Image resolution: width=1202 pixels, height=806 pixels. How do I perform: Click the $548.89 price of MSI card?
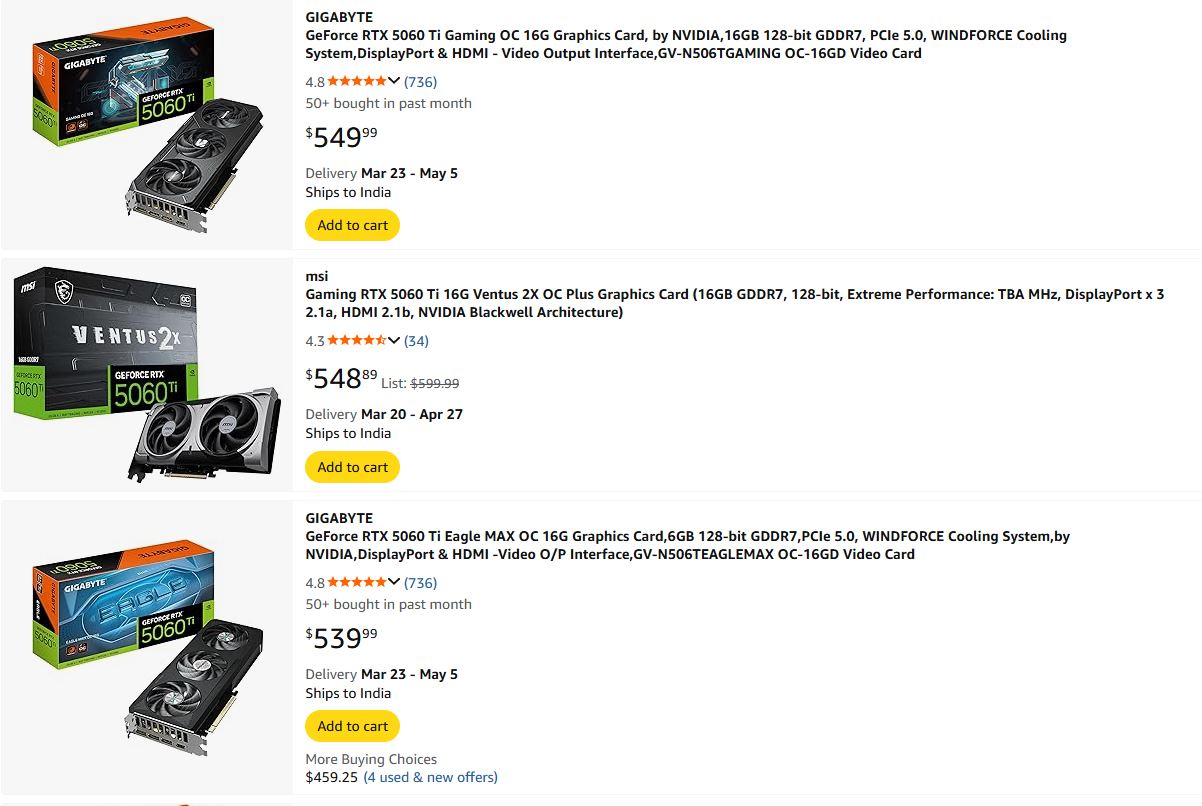coord(342,379)
